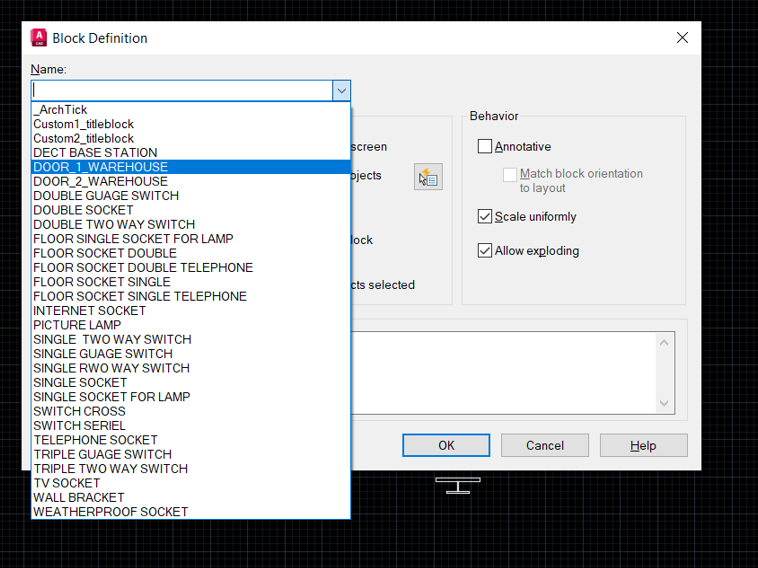Choose FLOOR SINGLE SOCKET FOR LAMP
Image resolution: width=758 pixels, height=568 pixels.
tap(191, 239)
